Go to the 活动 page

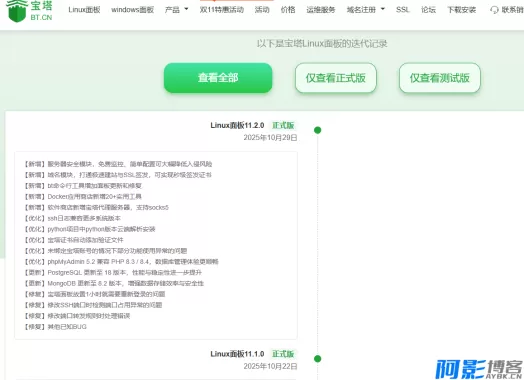262,10
